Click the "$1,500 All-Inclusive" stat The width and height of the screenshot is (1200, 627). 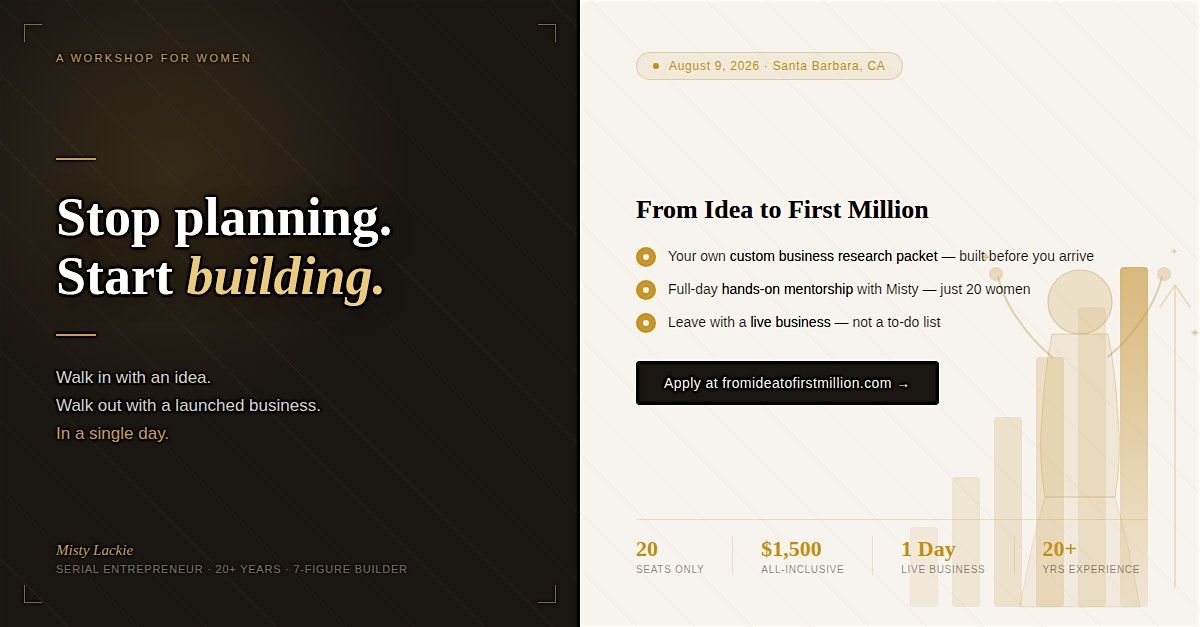(801, 558)
